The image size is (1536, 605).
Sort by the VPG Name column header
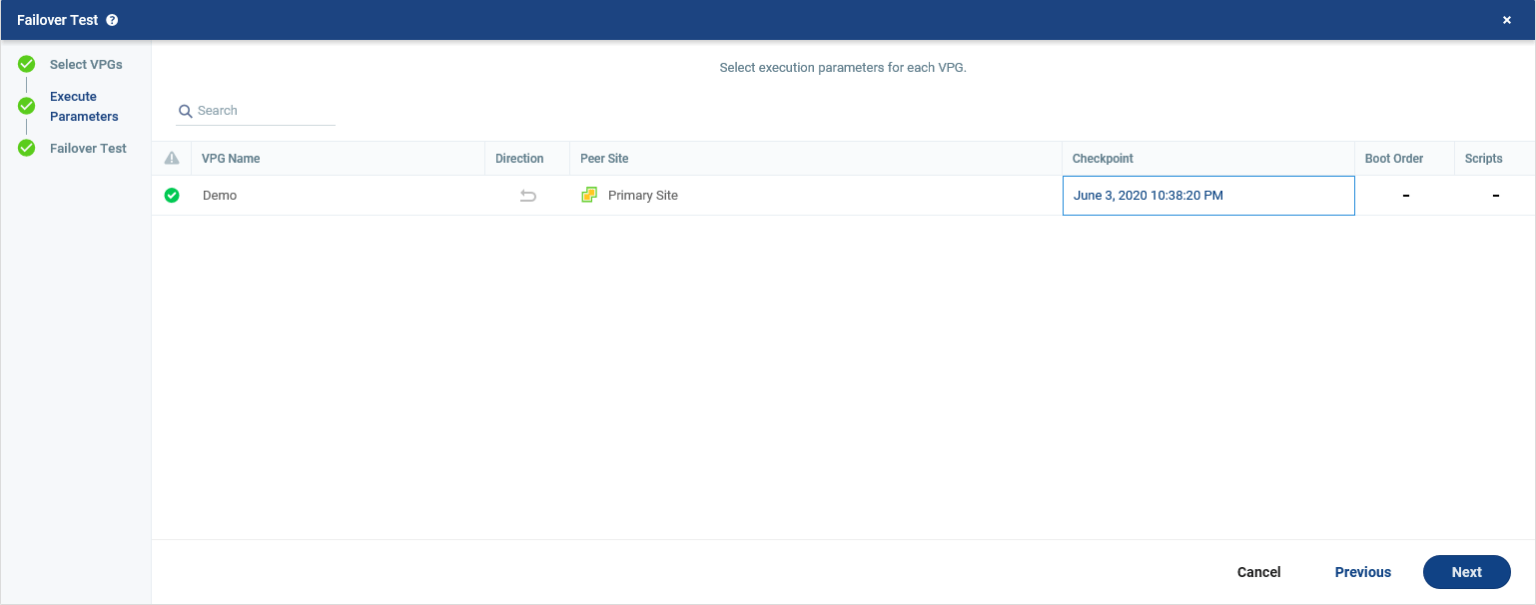pyautogui.click(x=228, y=158)
